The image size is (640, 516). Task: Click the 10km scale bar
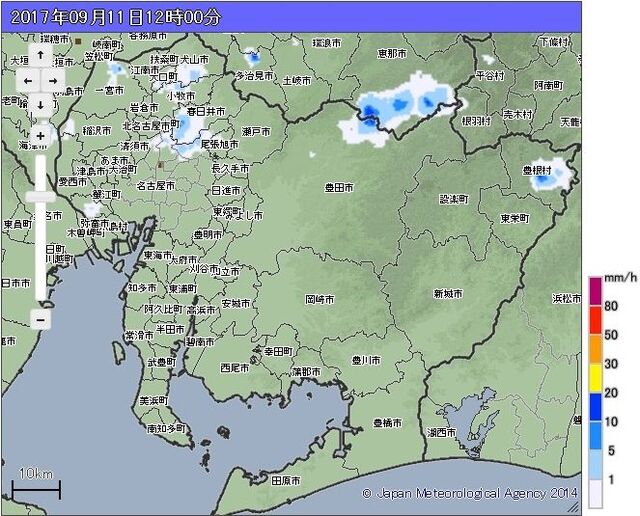point(36,489)
